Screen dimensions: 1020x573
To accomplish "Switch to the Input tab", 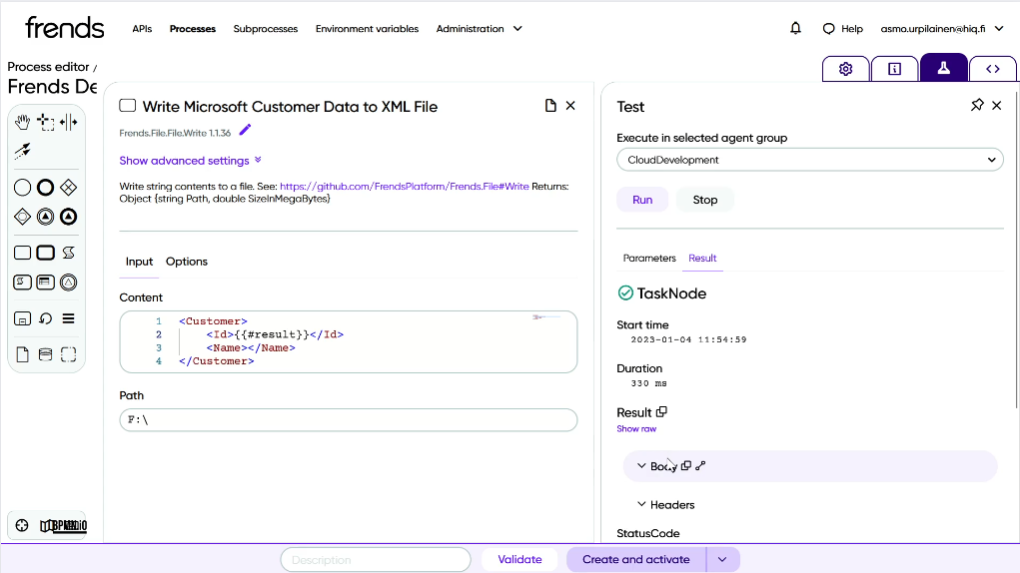I will pyautogui.click(x=139, y=261).
